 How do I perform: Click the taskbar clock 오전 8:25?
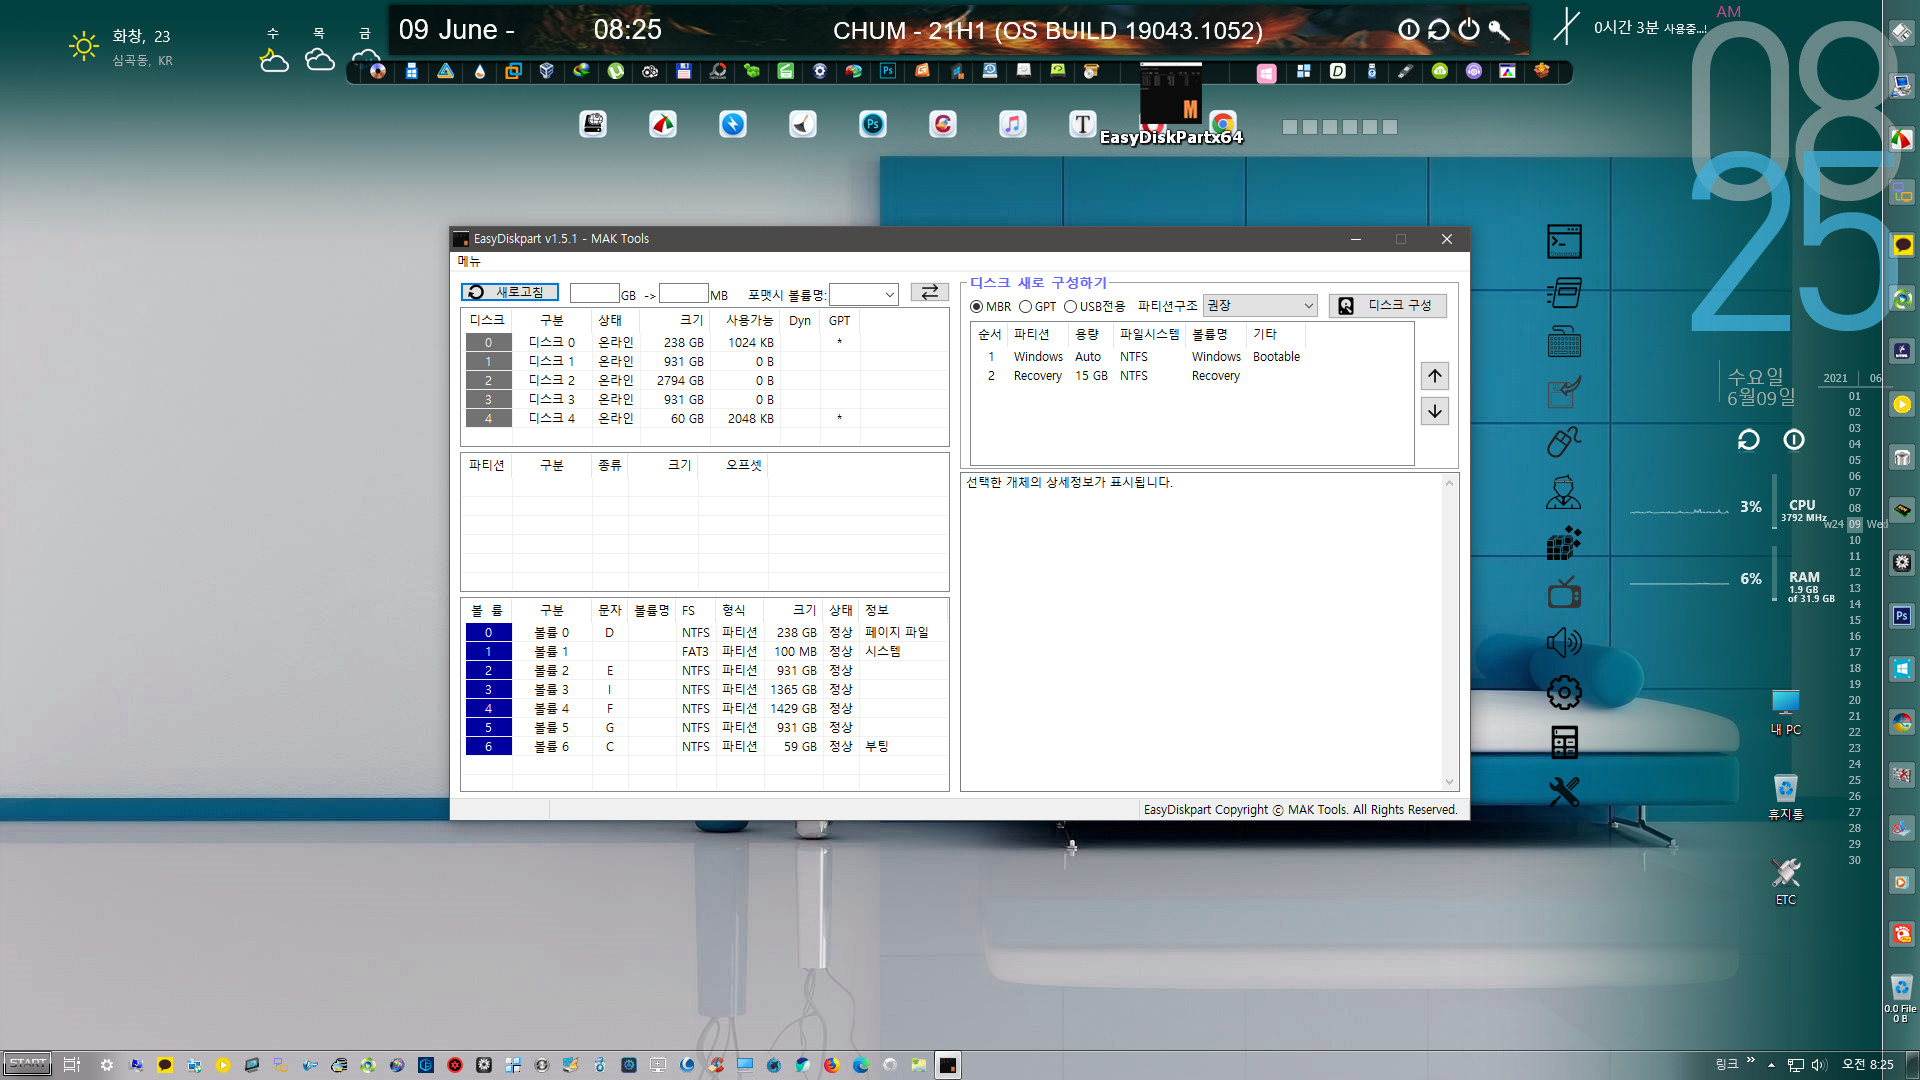1867,1065
